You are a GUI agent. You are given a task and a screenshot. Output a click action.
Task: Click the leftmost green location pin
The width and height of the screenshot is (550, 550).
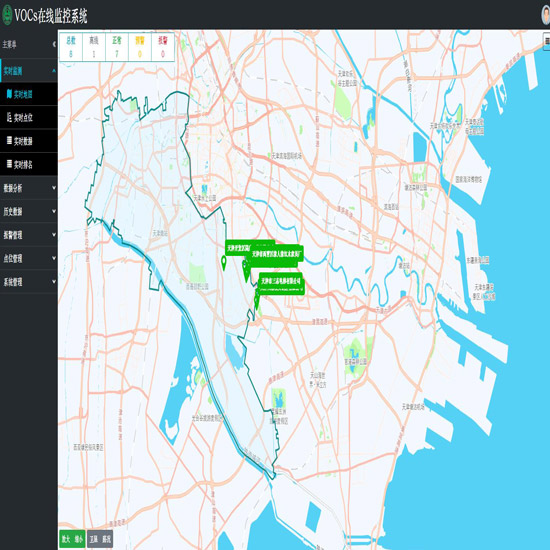224,263
